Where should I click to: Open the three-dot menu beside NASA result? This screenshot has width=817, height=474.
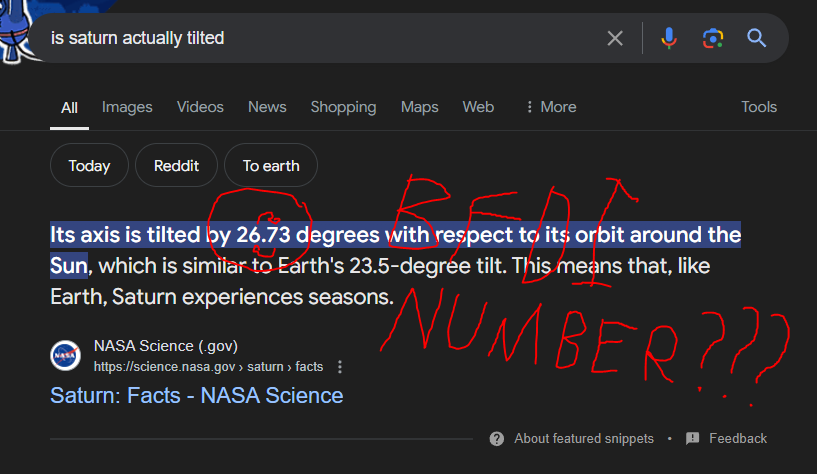(x=341, y=367)
